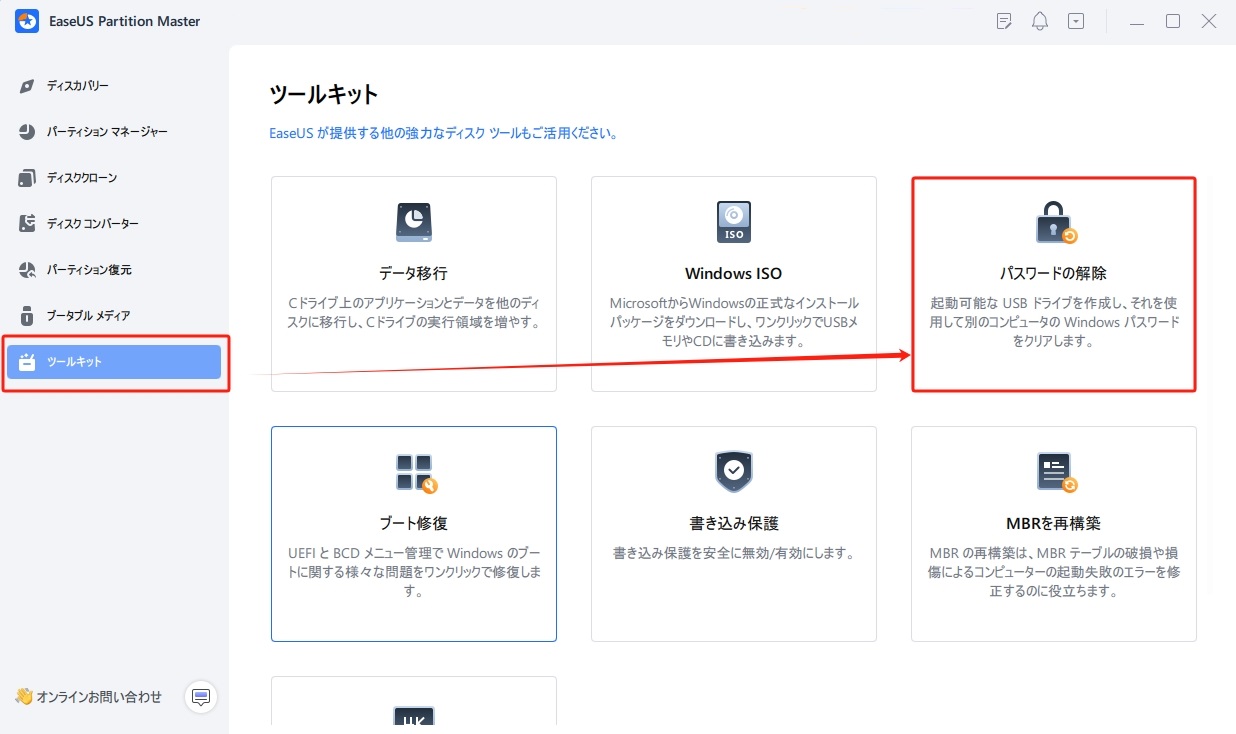Open the 書き込み保護 shield icon
Image resolution: width=1236 pixels, height=734 pixels.
pyautogui.click(x=733, y=471)
